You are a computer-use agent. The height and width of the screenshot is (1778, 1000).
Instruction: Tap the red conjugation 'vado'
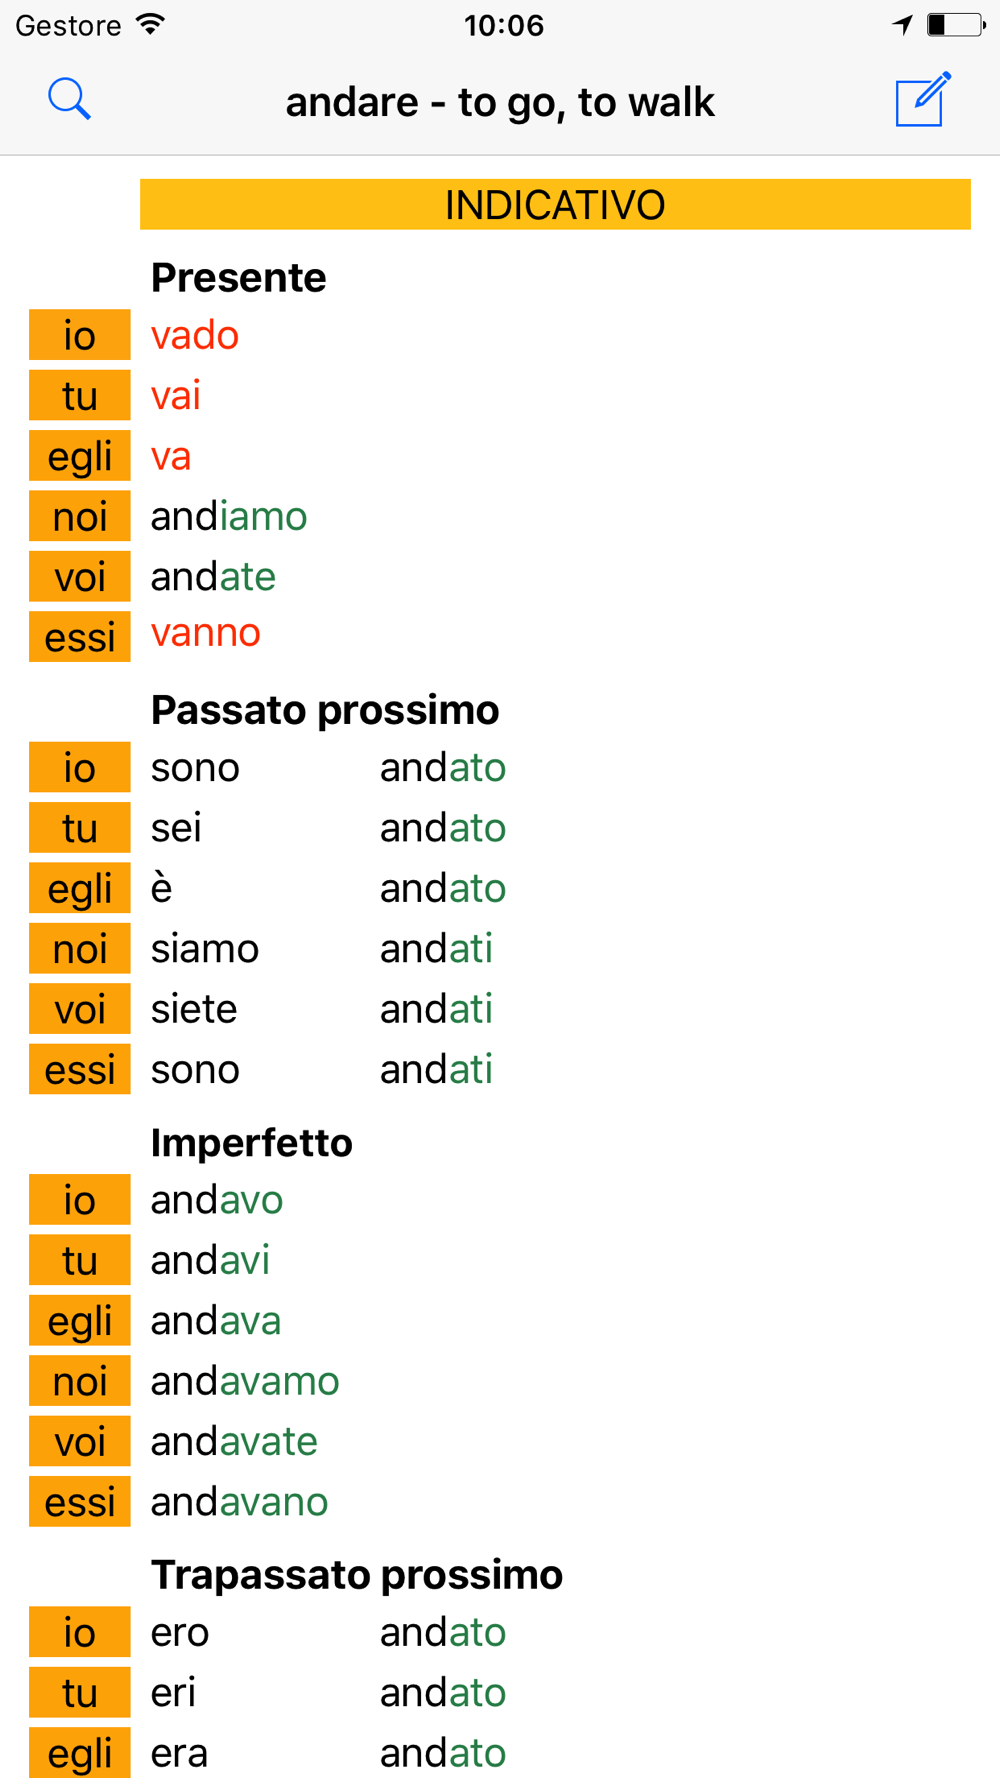point(195,336)
